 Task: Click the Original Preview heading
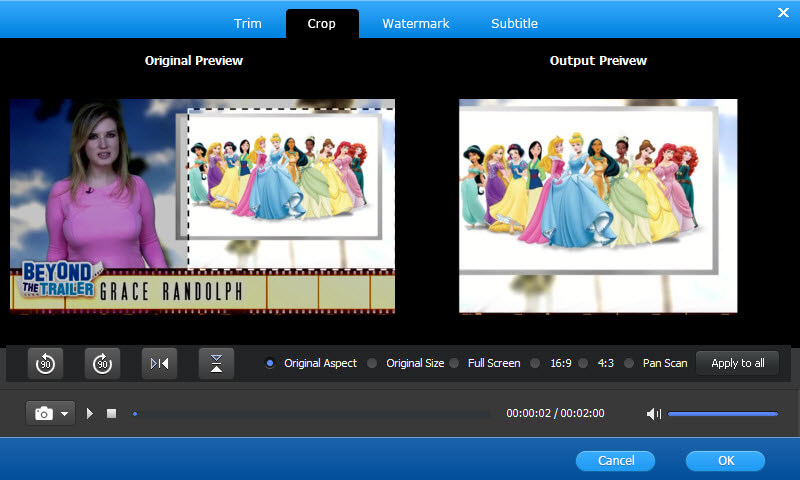[194, 61]
